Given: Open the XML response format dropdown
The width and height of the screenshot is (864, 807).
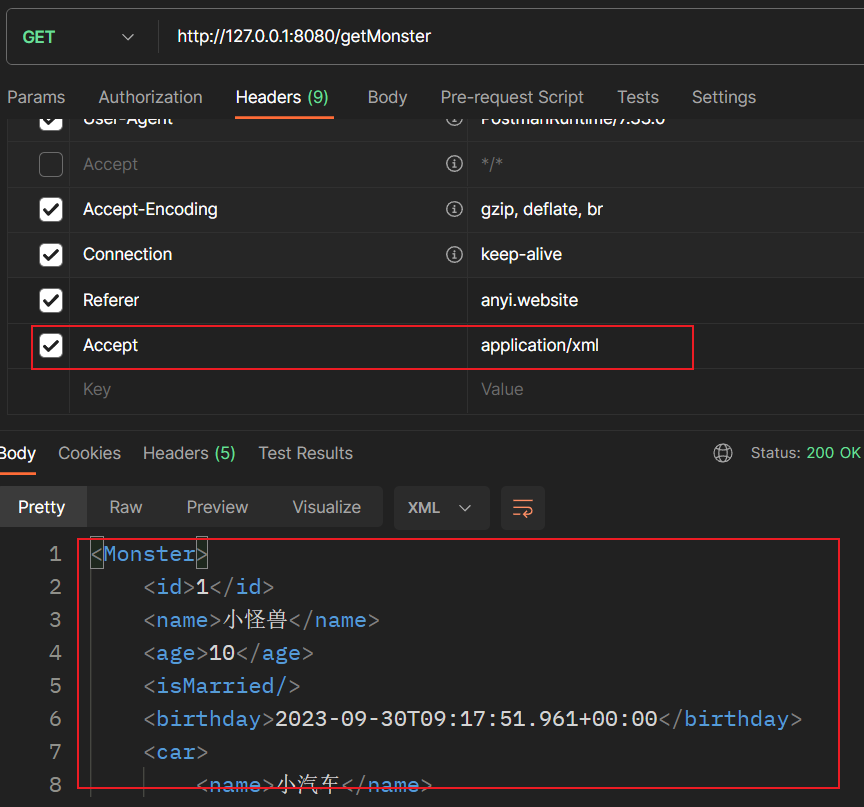Looking at the screenshot, I should pyautogui.click(x=440, y=508).
